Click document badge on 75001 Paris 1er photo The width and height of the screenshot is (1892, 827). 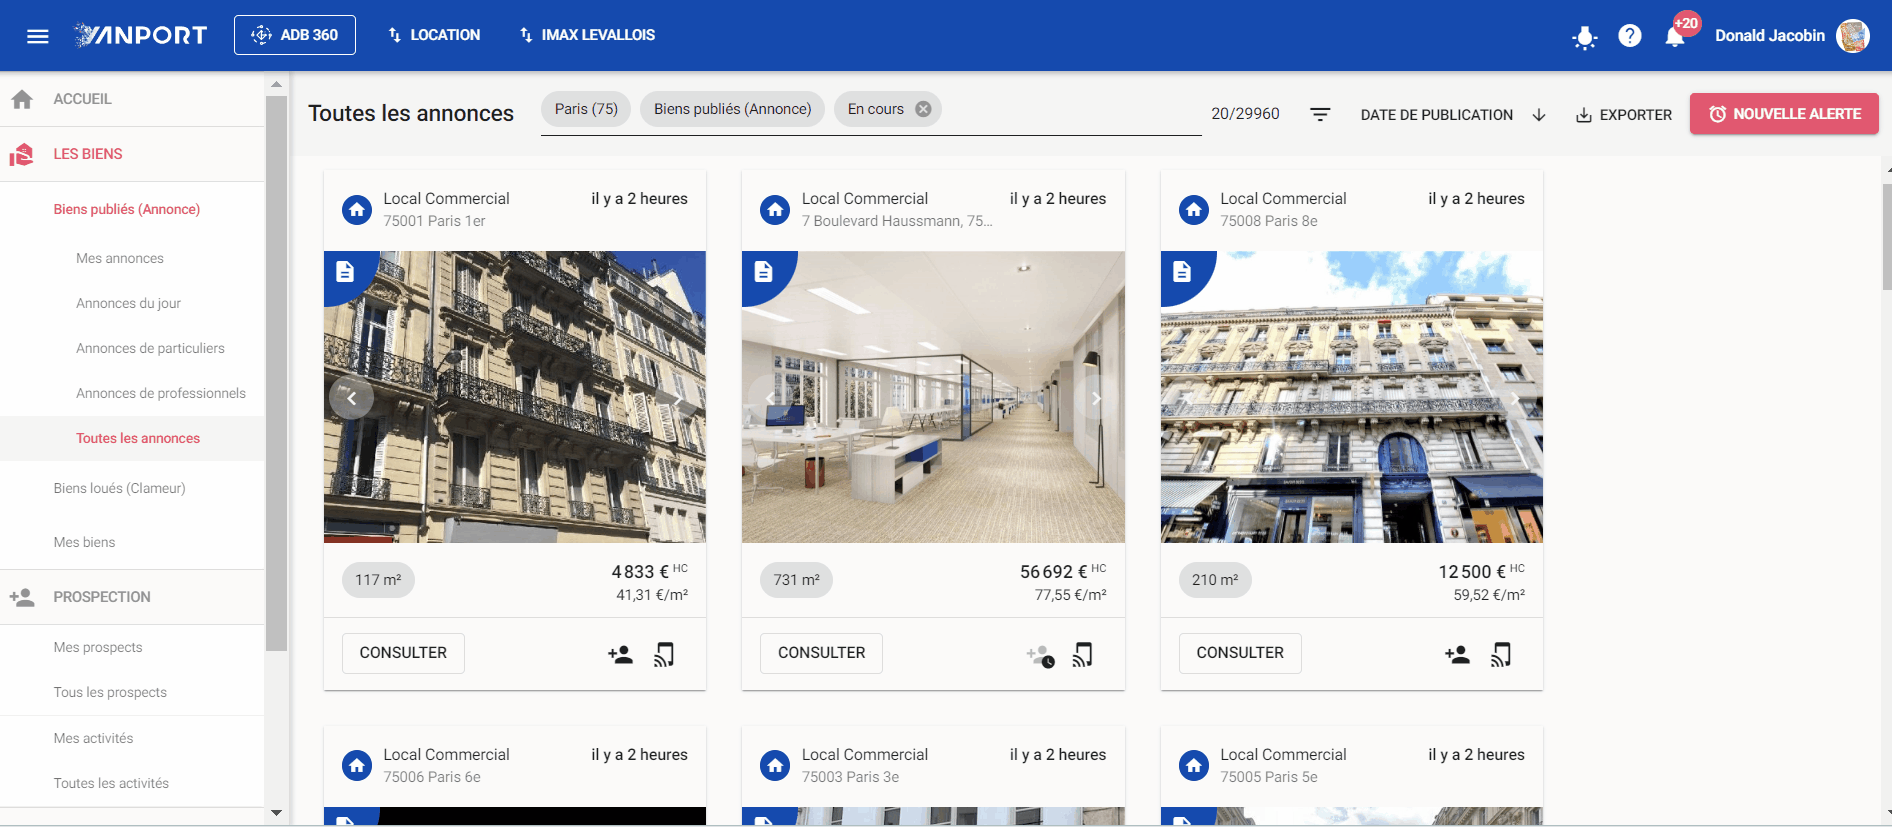pos(345,271)
